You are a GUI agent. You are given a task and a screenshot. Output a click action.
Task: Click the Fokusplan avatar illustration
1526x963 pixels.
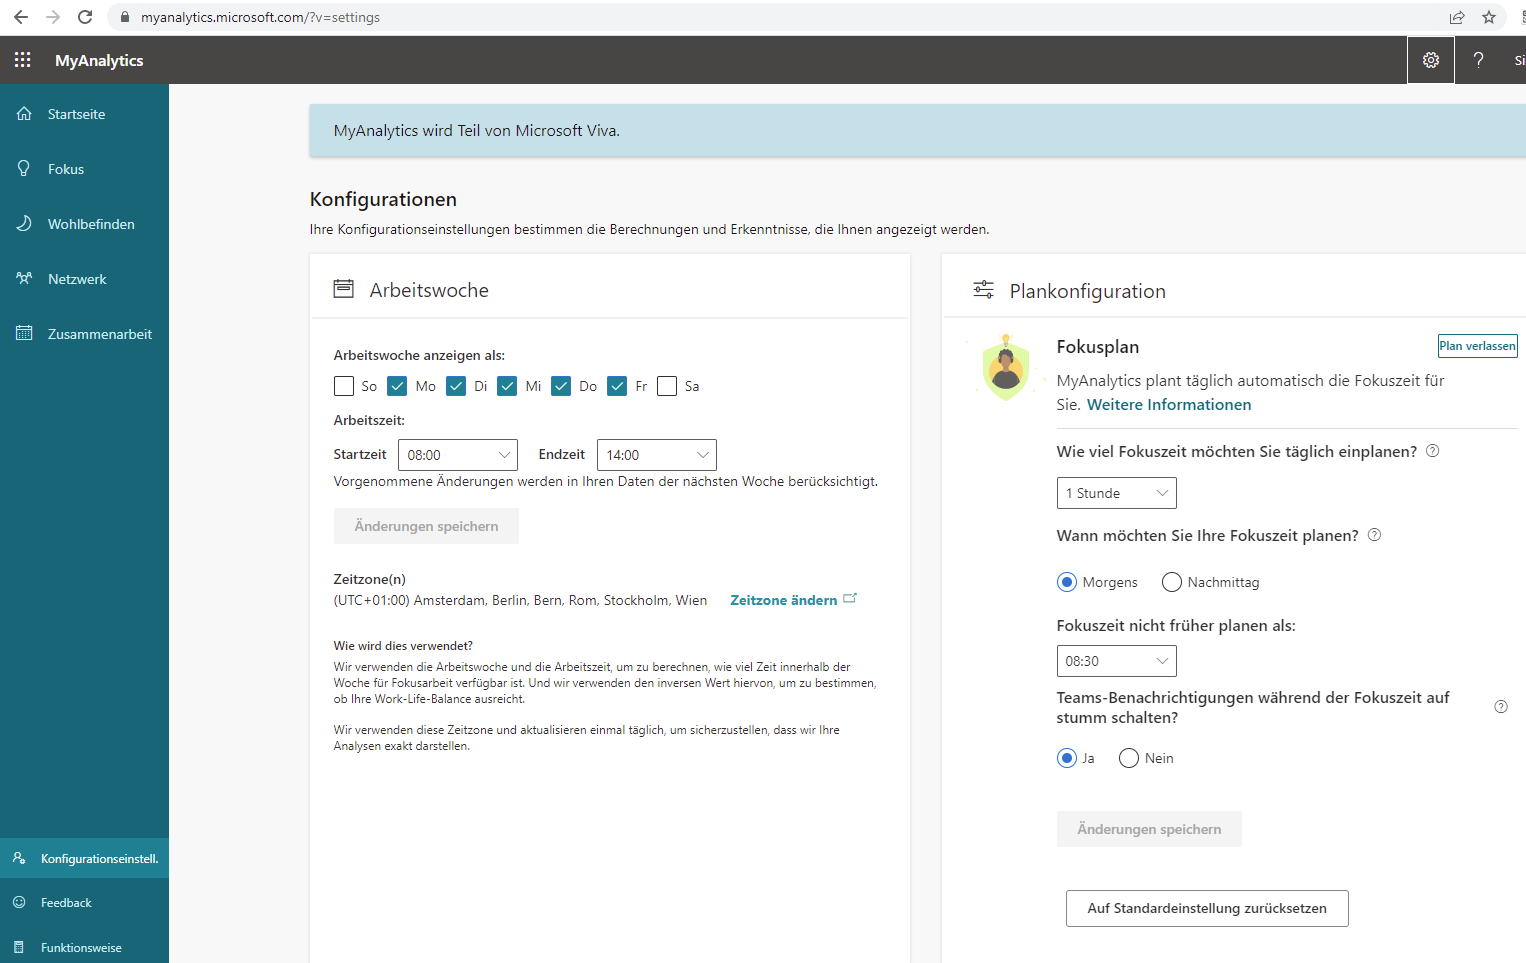coord(1006,368)
